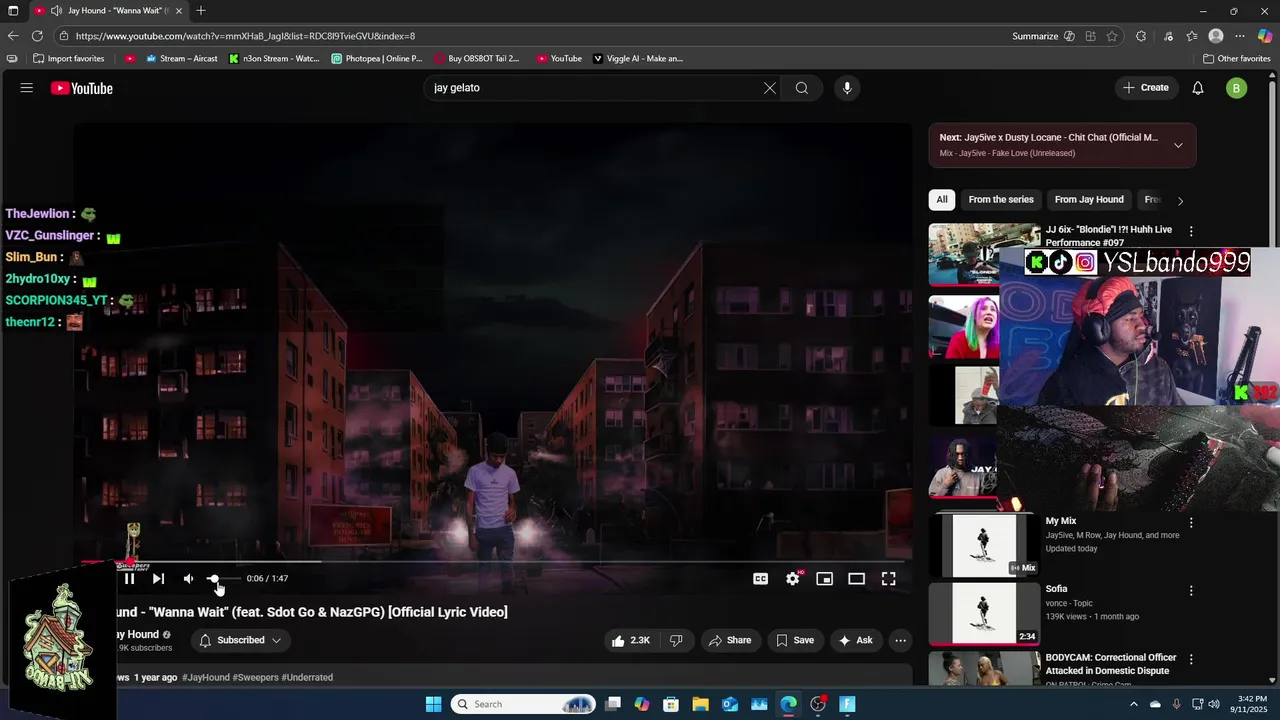Open the Copilot sidebar icon
1280x720 pixels.
[1265, 36]
